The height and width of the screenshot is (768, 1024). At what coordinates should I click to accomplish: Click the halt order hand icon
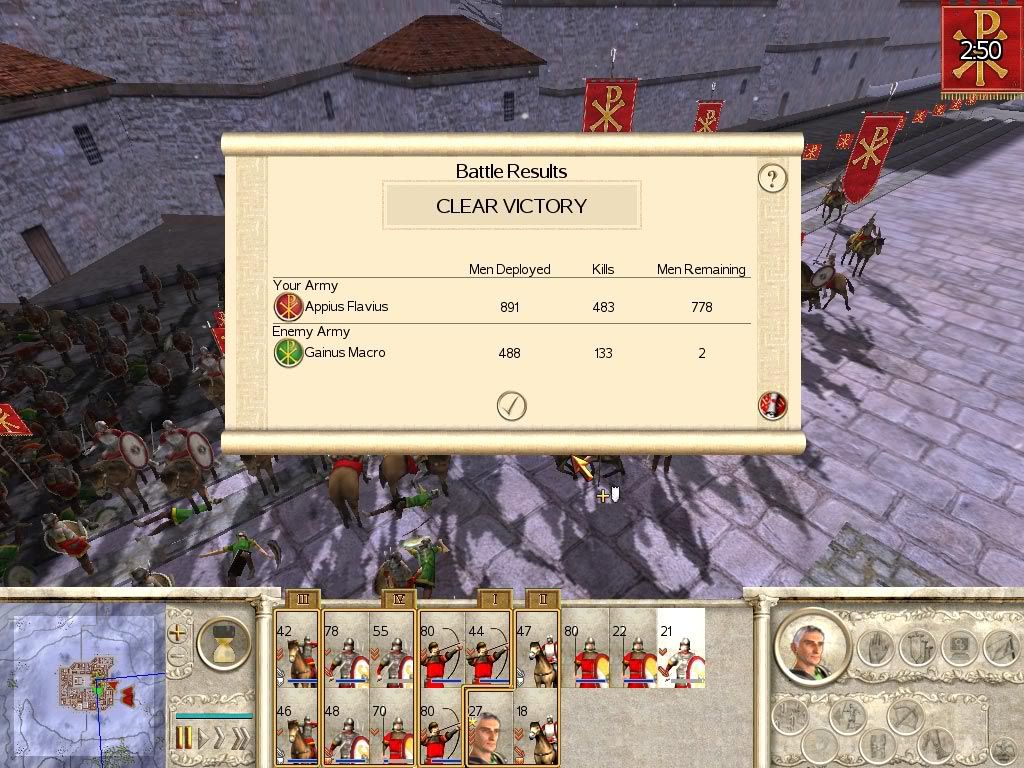[875, 647]
